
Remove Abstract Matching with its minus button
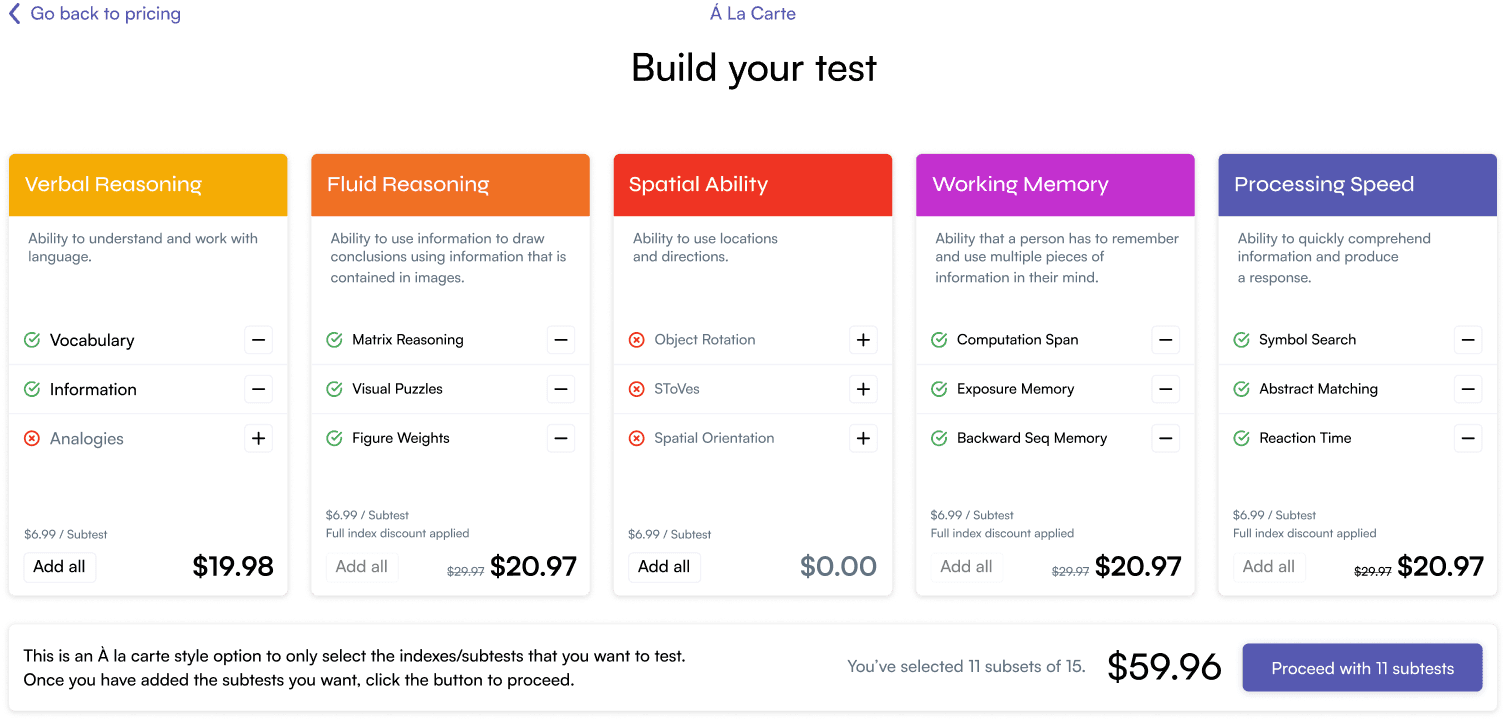pos(1467,389)
